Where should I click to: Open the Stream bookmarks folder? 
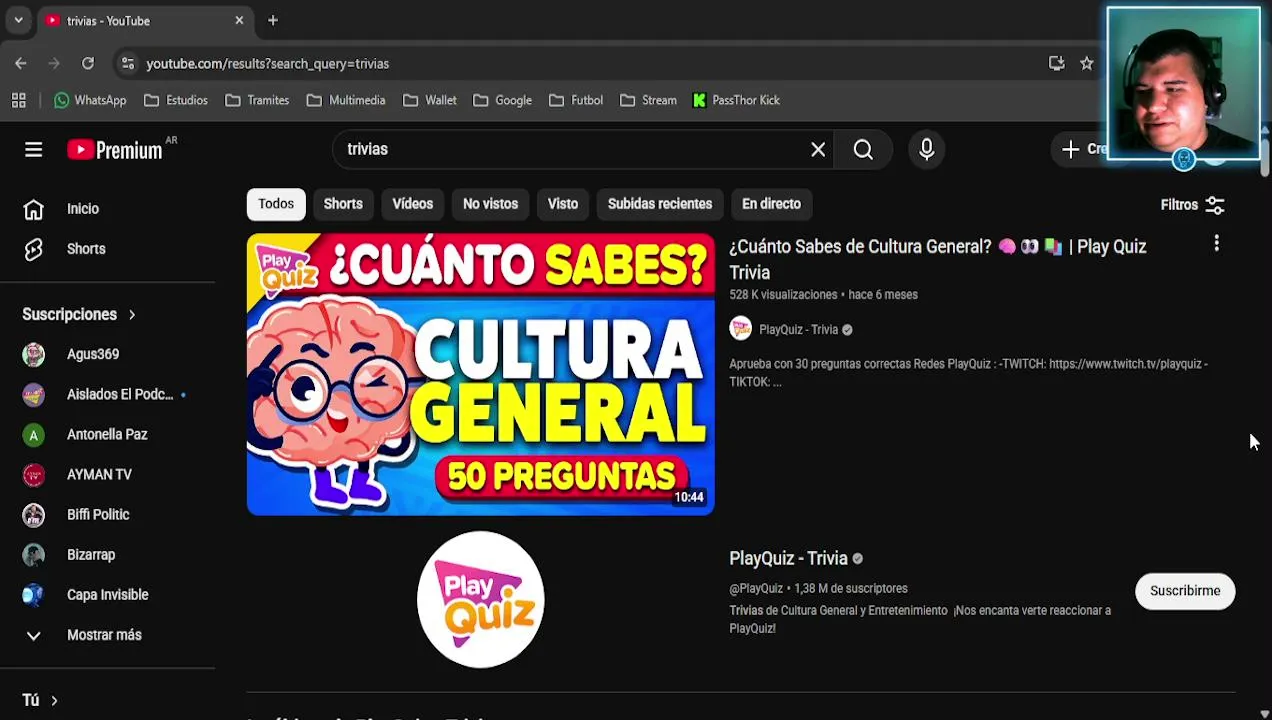tap(648, 100)
